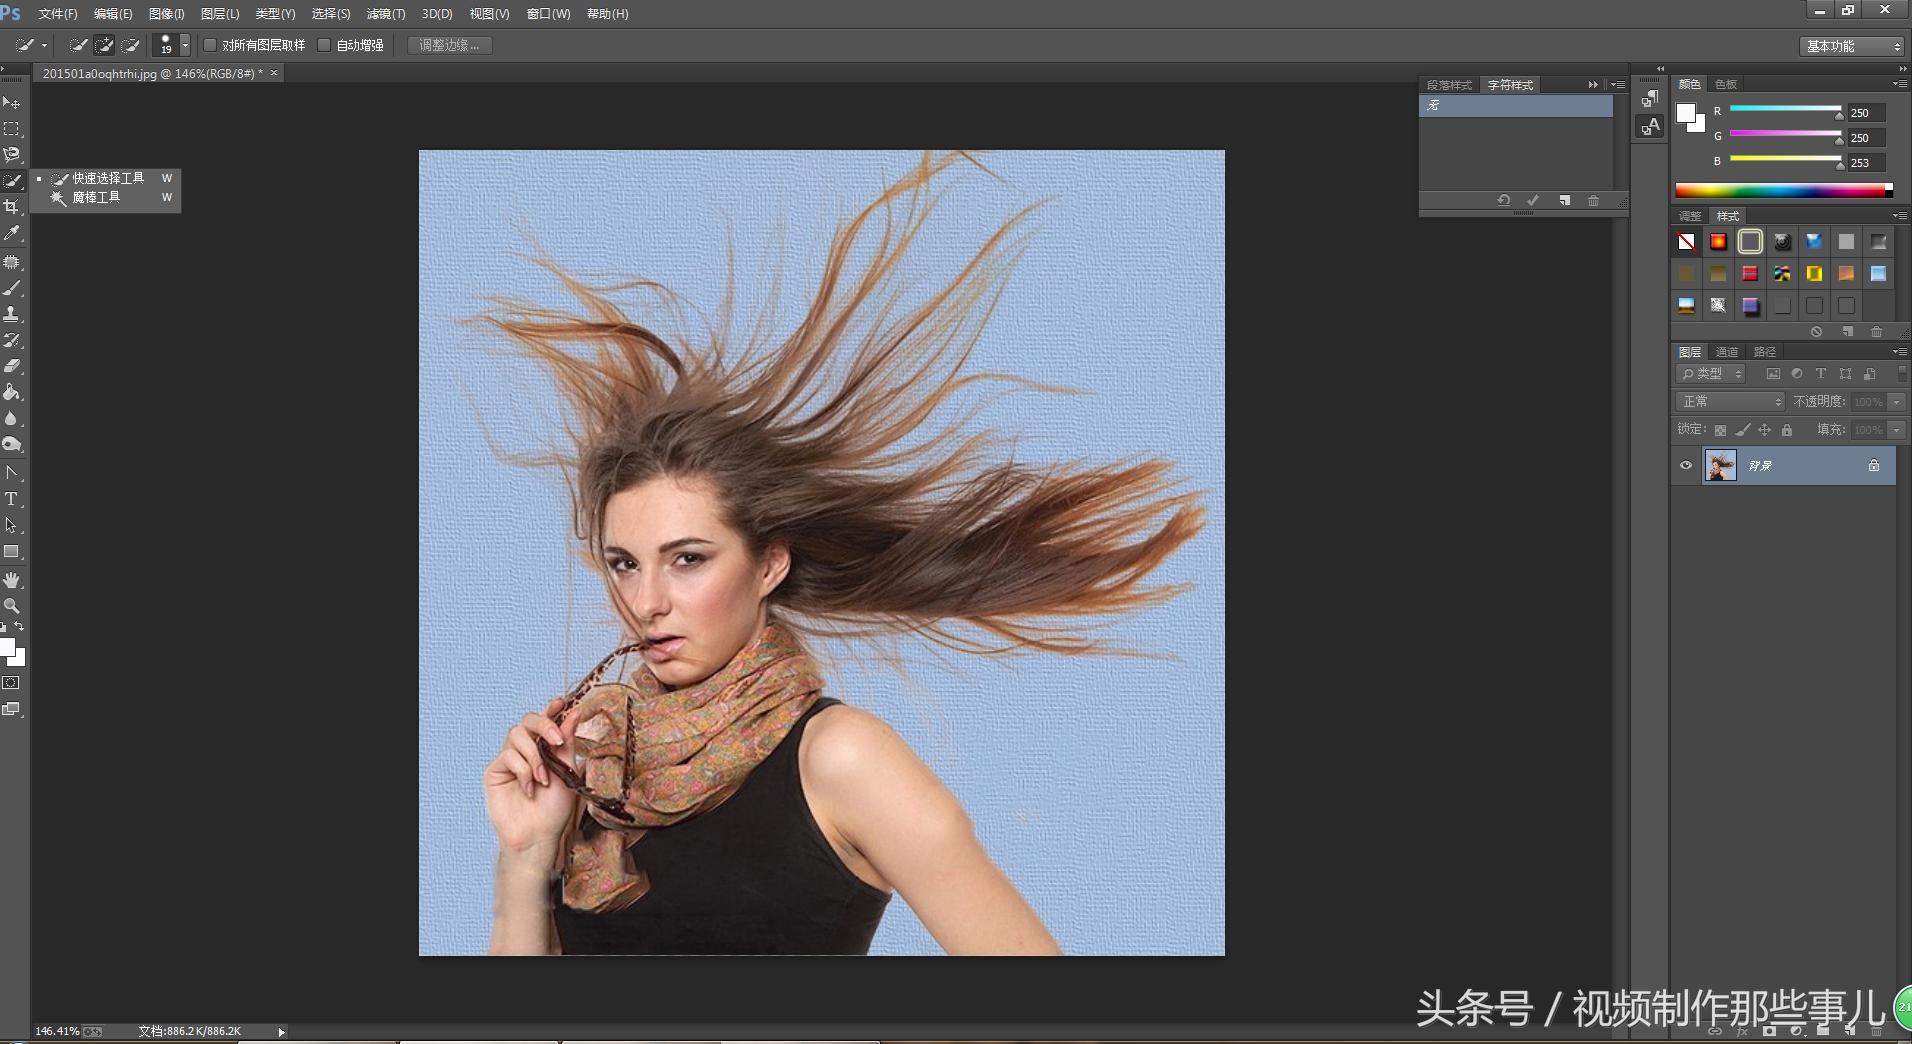
Task: Select the Eyedropper tool
Action: (12, 233)
